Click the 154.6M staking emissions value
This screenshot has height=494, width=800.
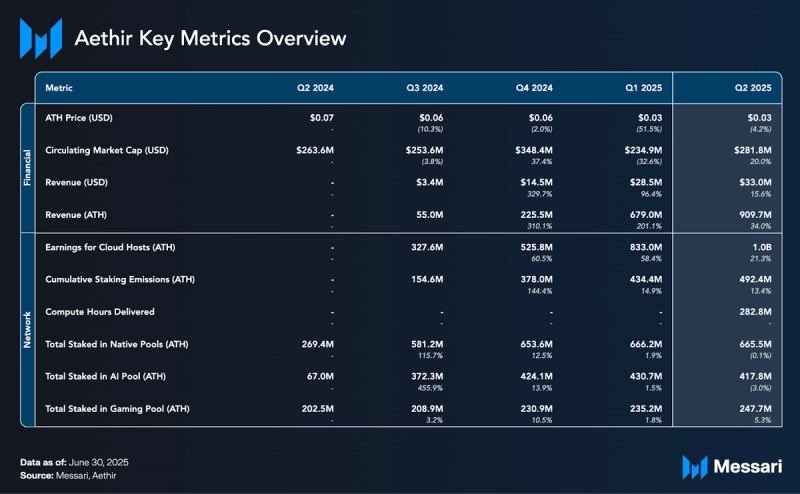pos(427,279)
